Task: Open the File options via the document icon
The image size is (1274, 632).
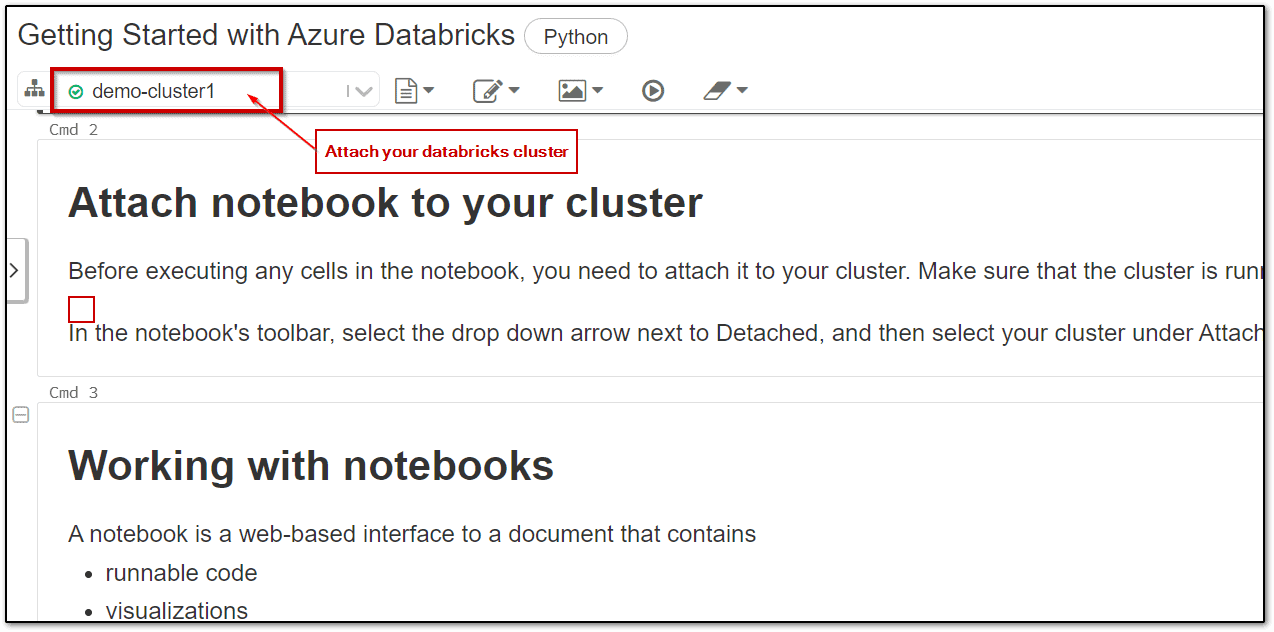Action: pos(406,89)
